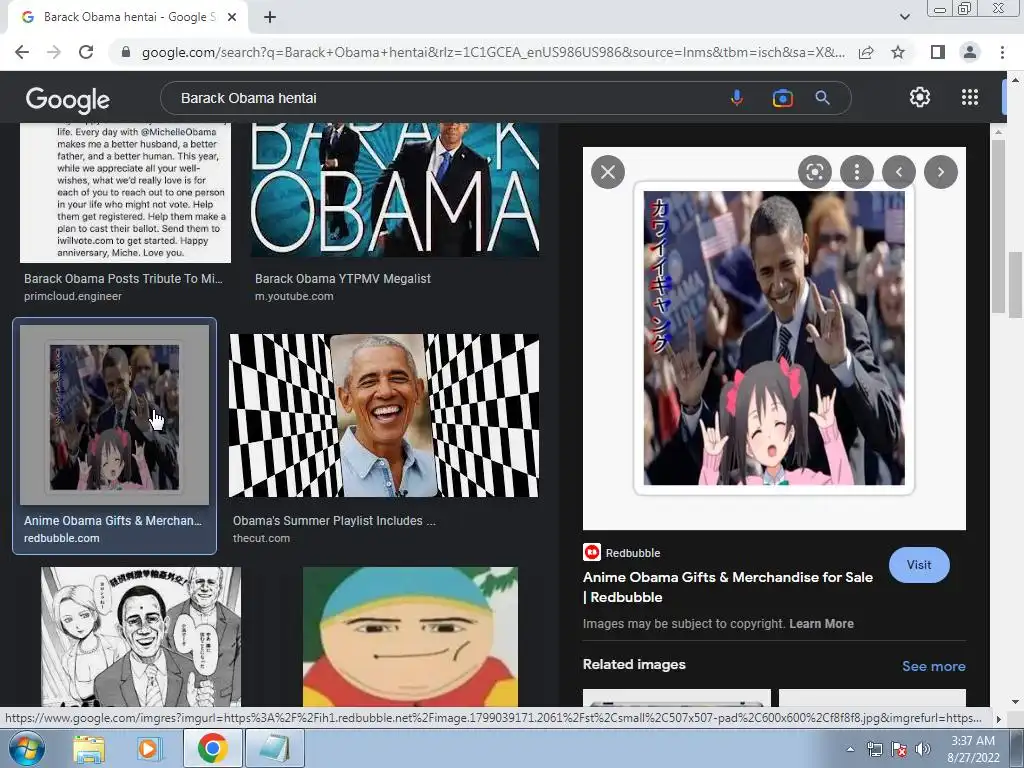
Task: Click the thecut.com source text
Action: point(261,538)
